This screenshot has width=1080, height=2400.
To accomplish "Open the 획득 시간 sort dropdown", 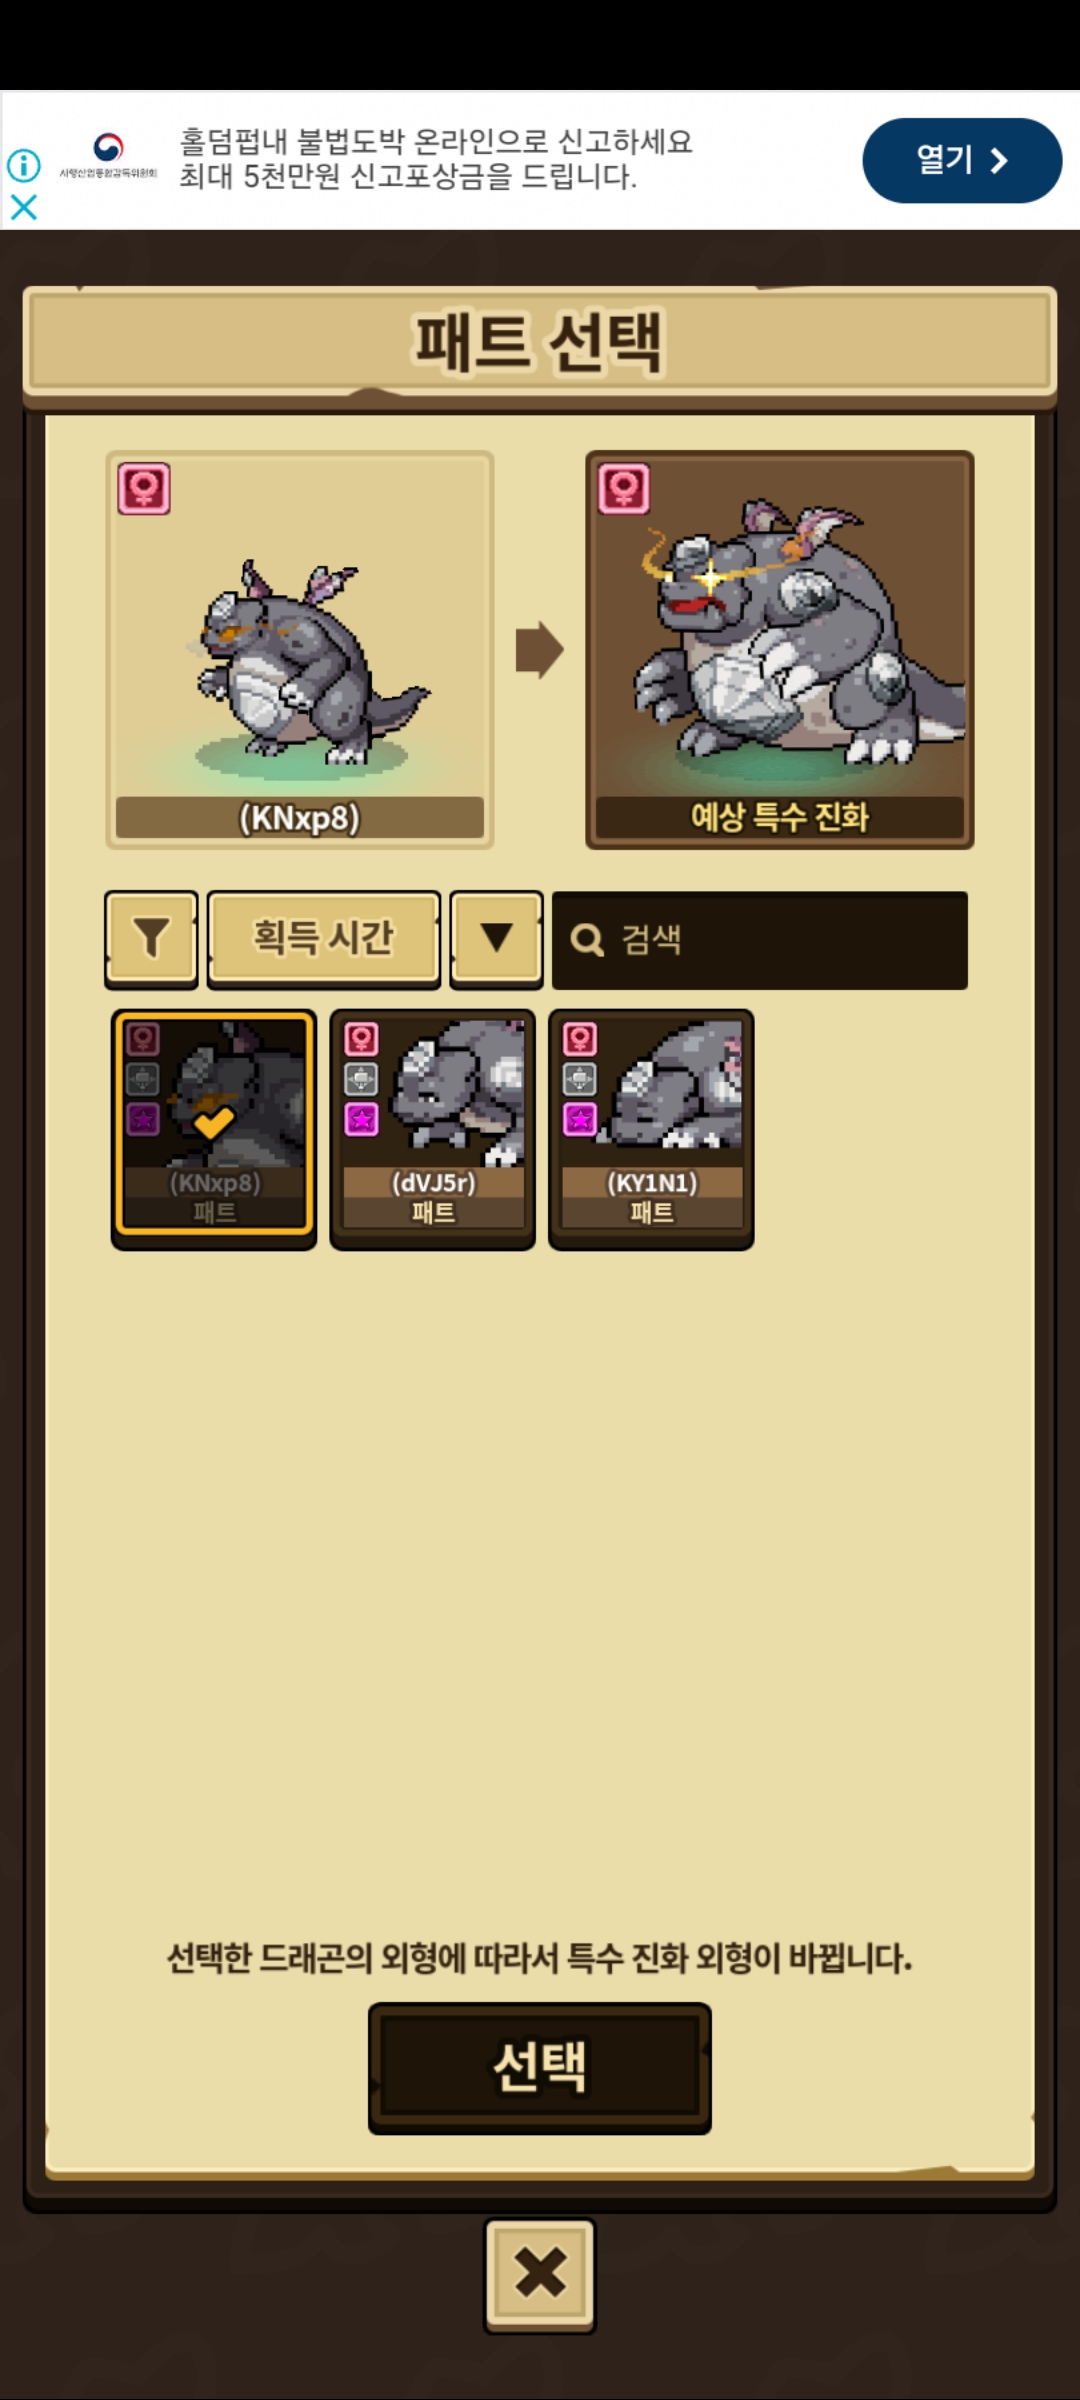I will tap(323, 938).
